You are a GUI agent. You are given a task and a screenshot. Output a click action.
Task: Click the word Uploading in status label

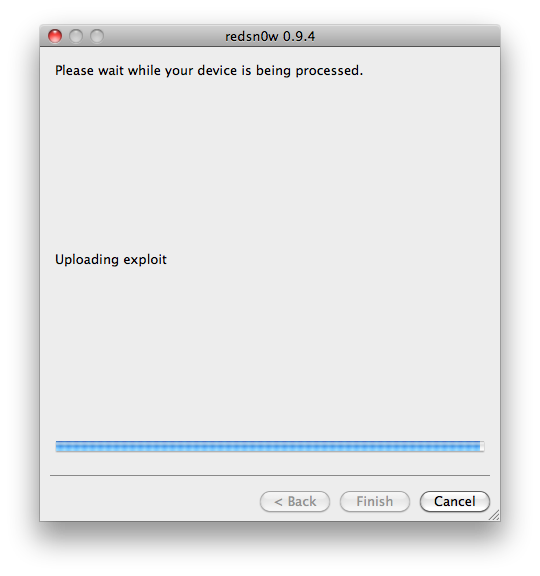pos(87,260)
